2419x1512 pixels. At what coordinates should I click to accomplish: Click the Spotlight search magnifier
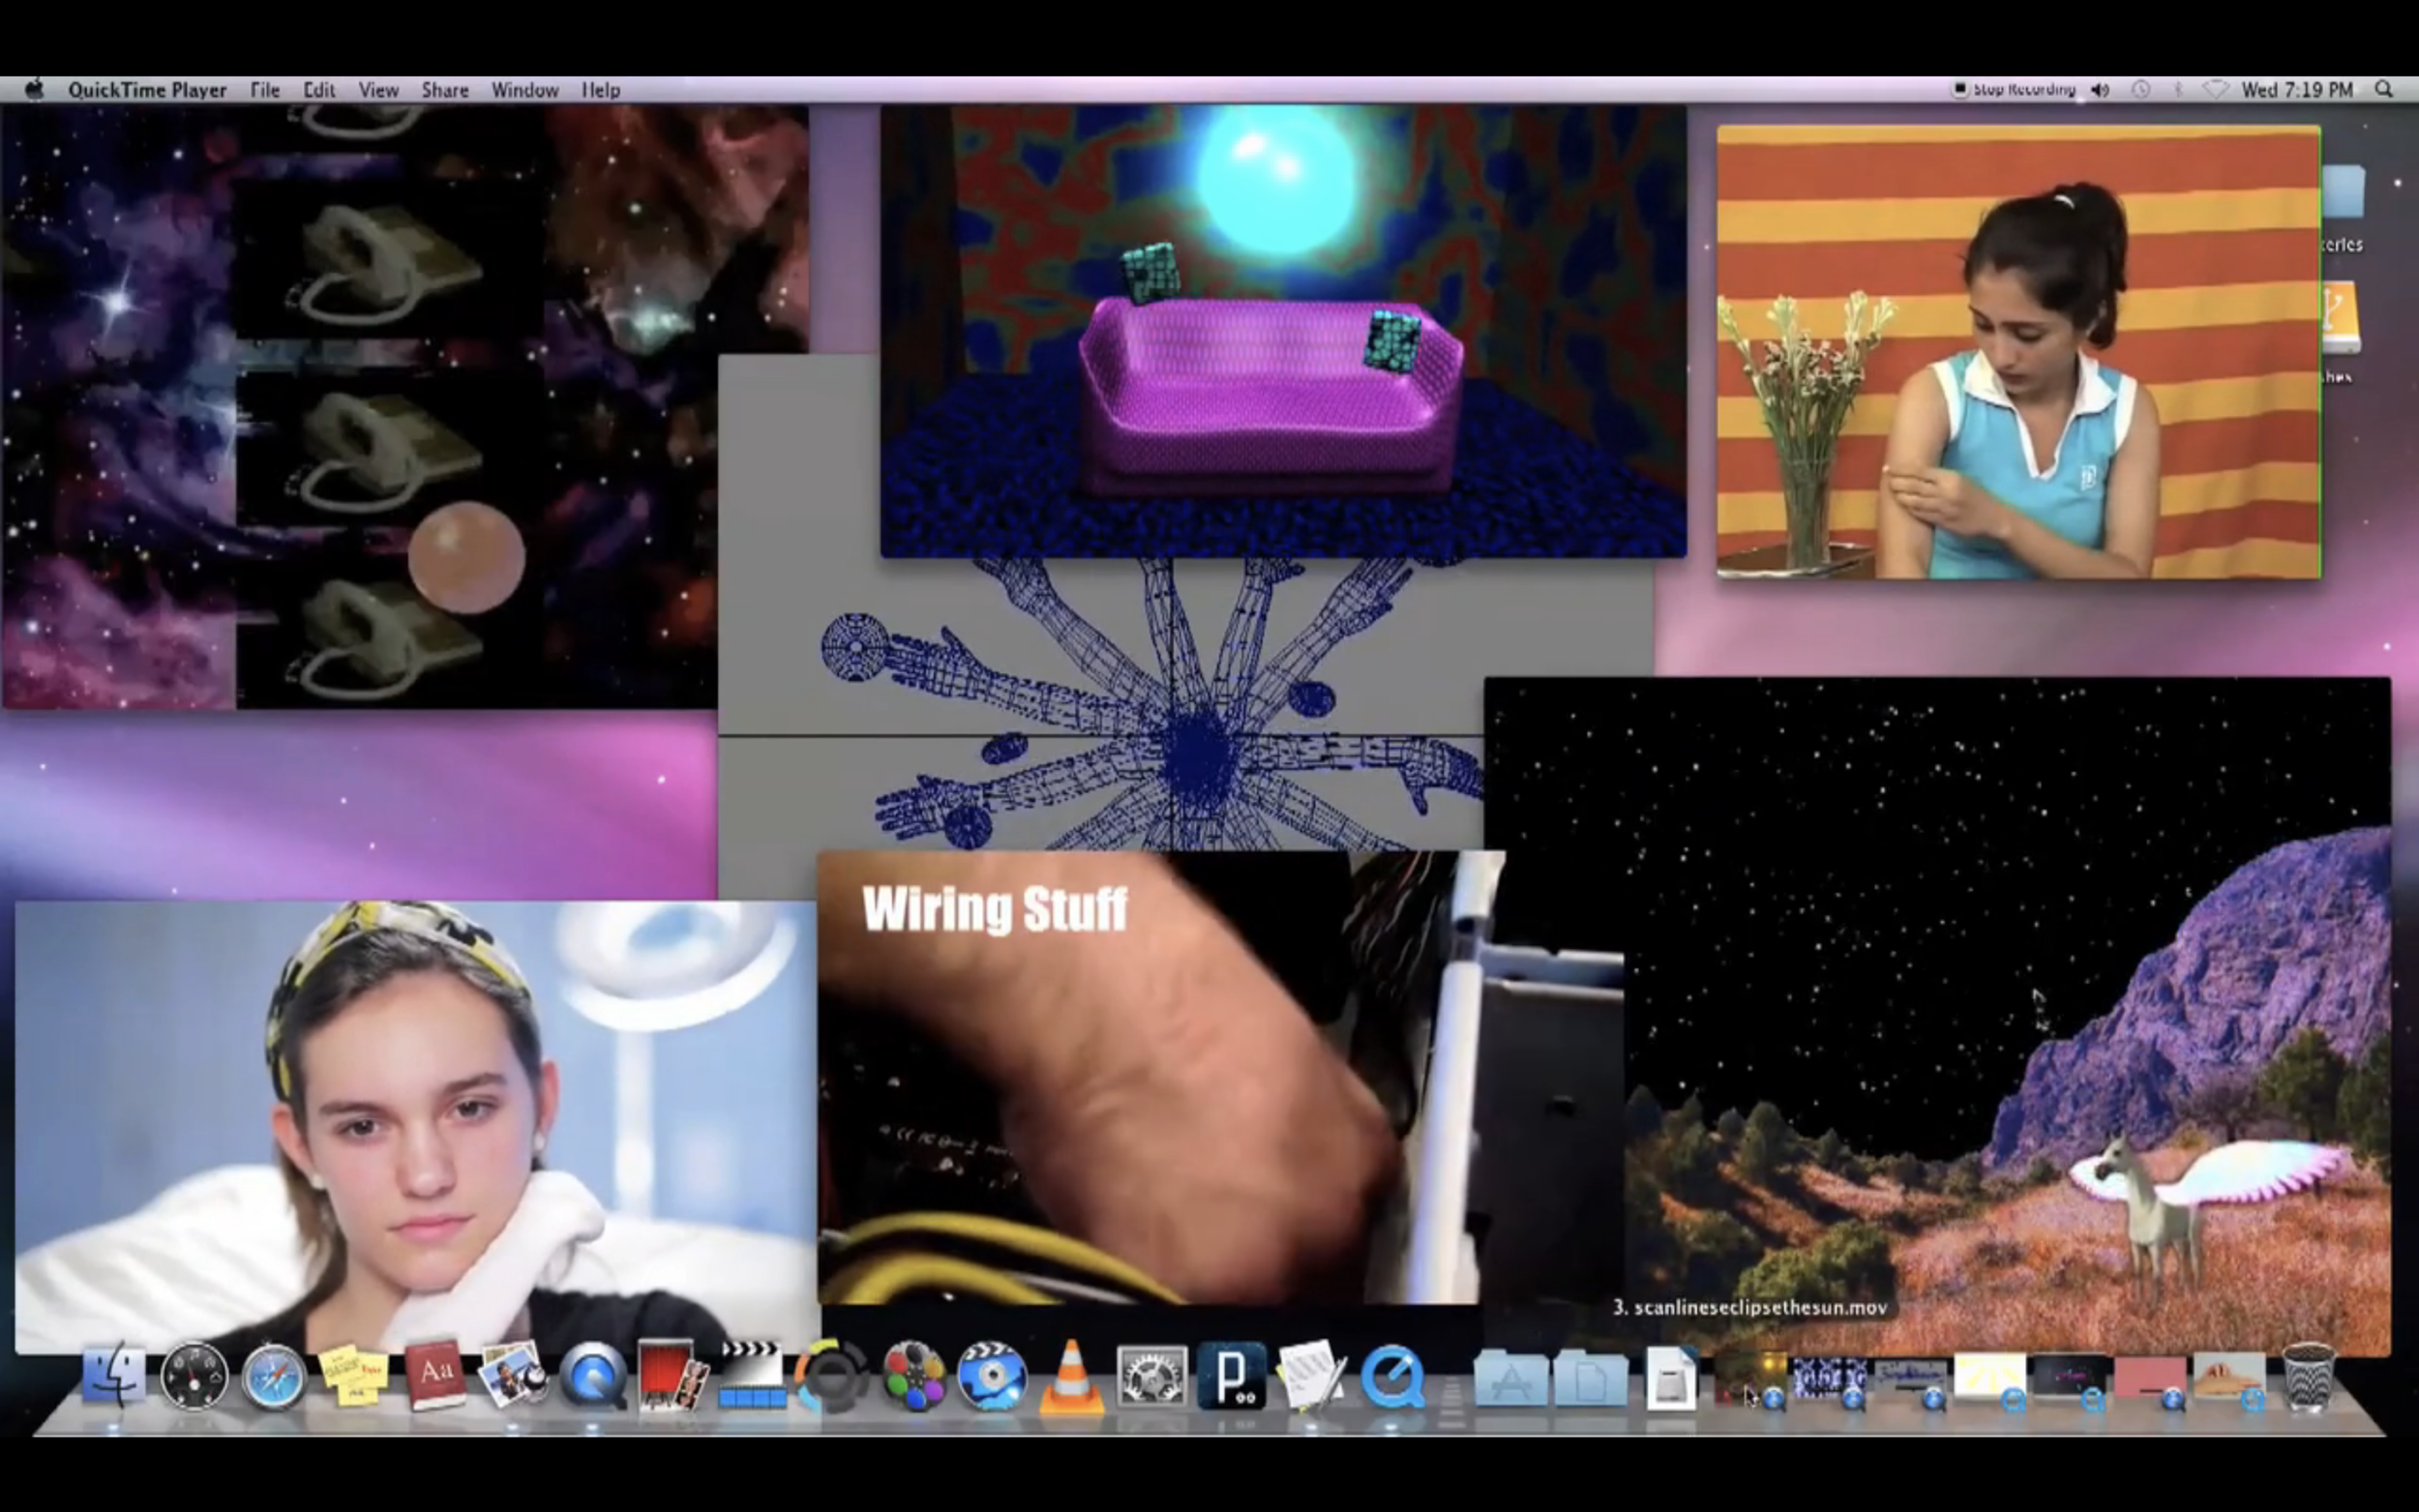tap(2384, 90)
